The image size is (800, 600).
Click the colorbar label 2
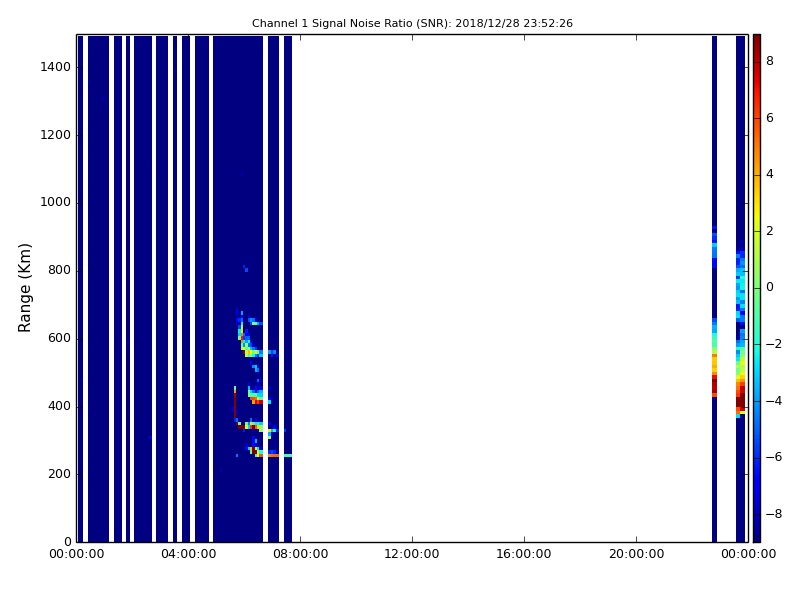(770, 231)
